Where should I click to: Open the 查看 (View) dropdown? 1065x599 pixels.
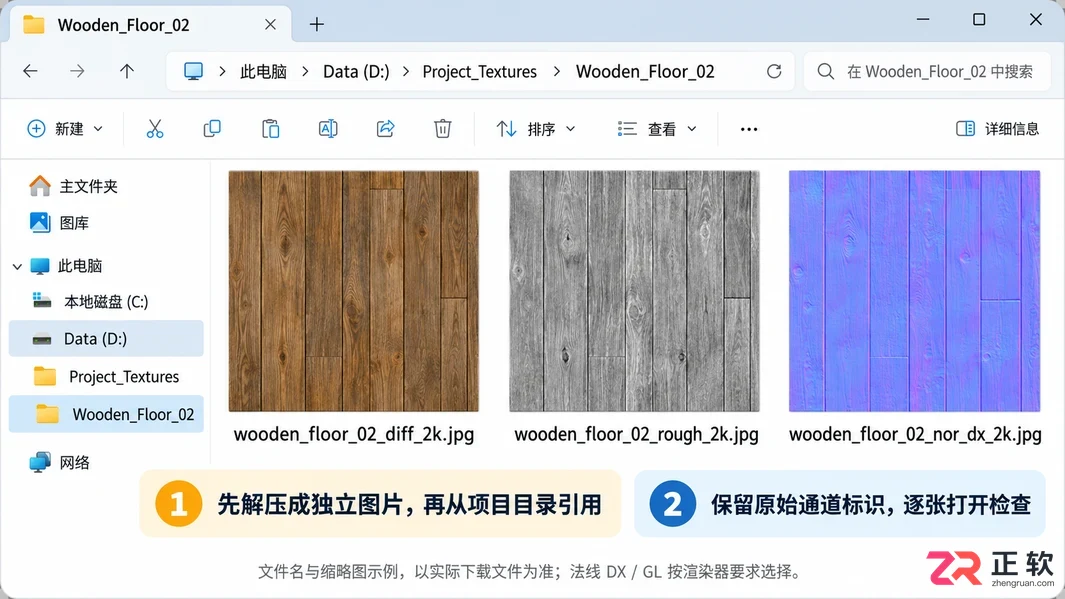(657, 128)
